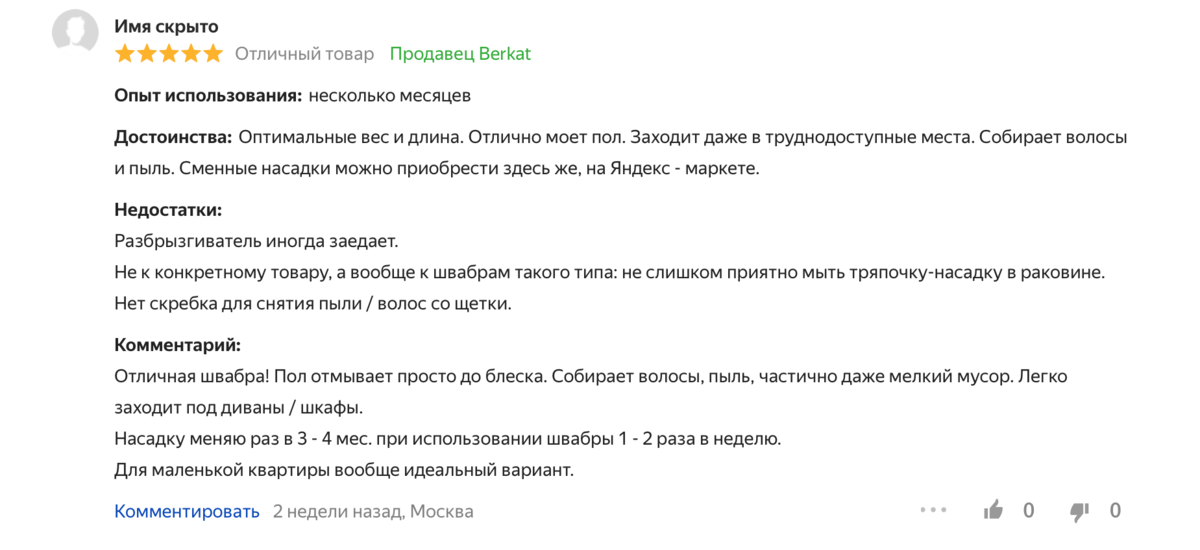Click the dislike count number
Image resolution: width=1200 pixels, height=550 pixels.
1115,511
